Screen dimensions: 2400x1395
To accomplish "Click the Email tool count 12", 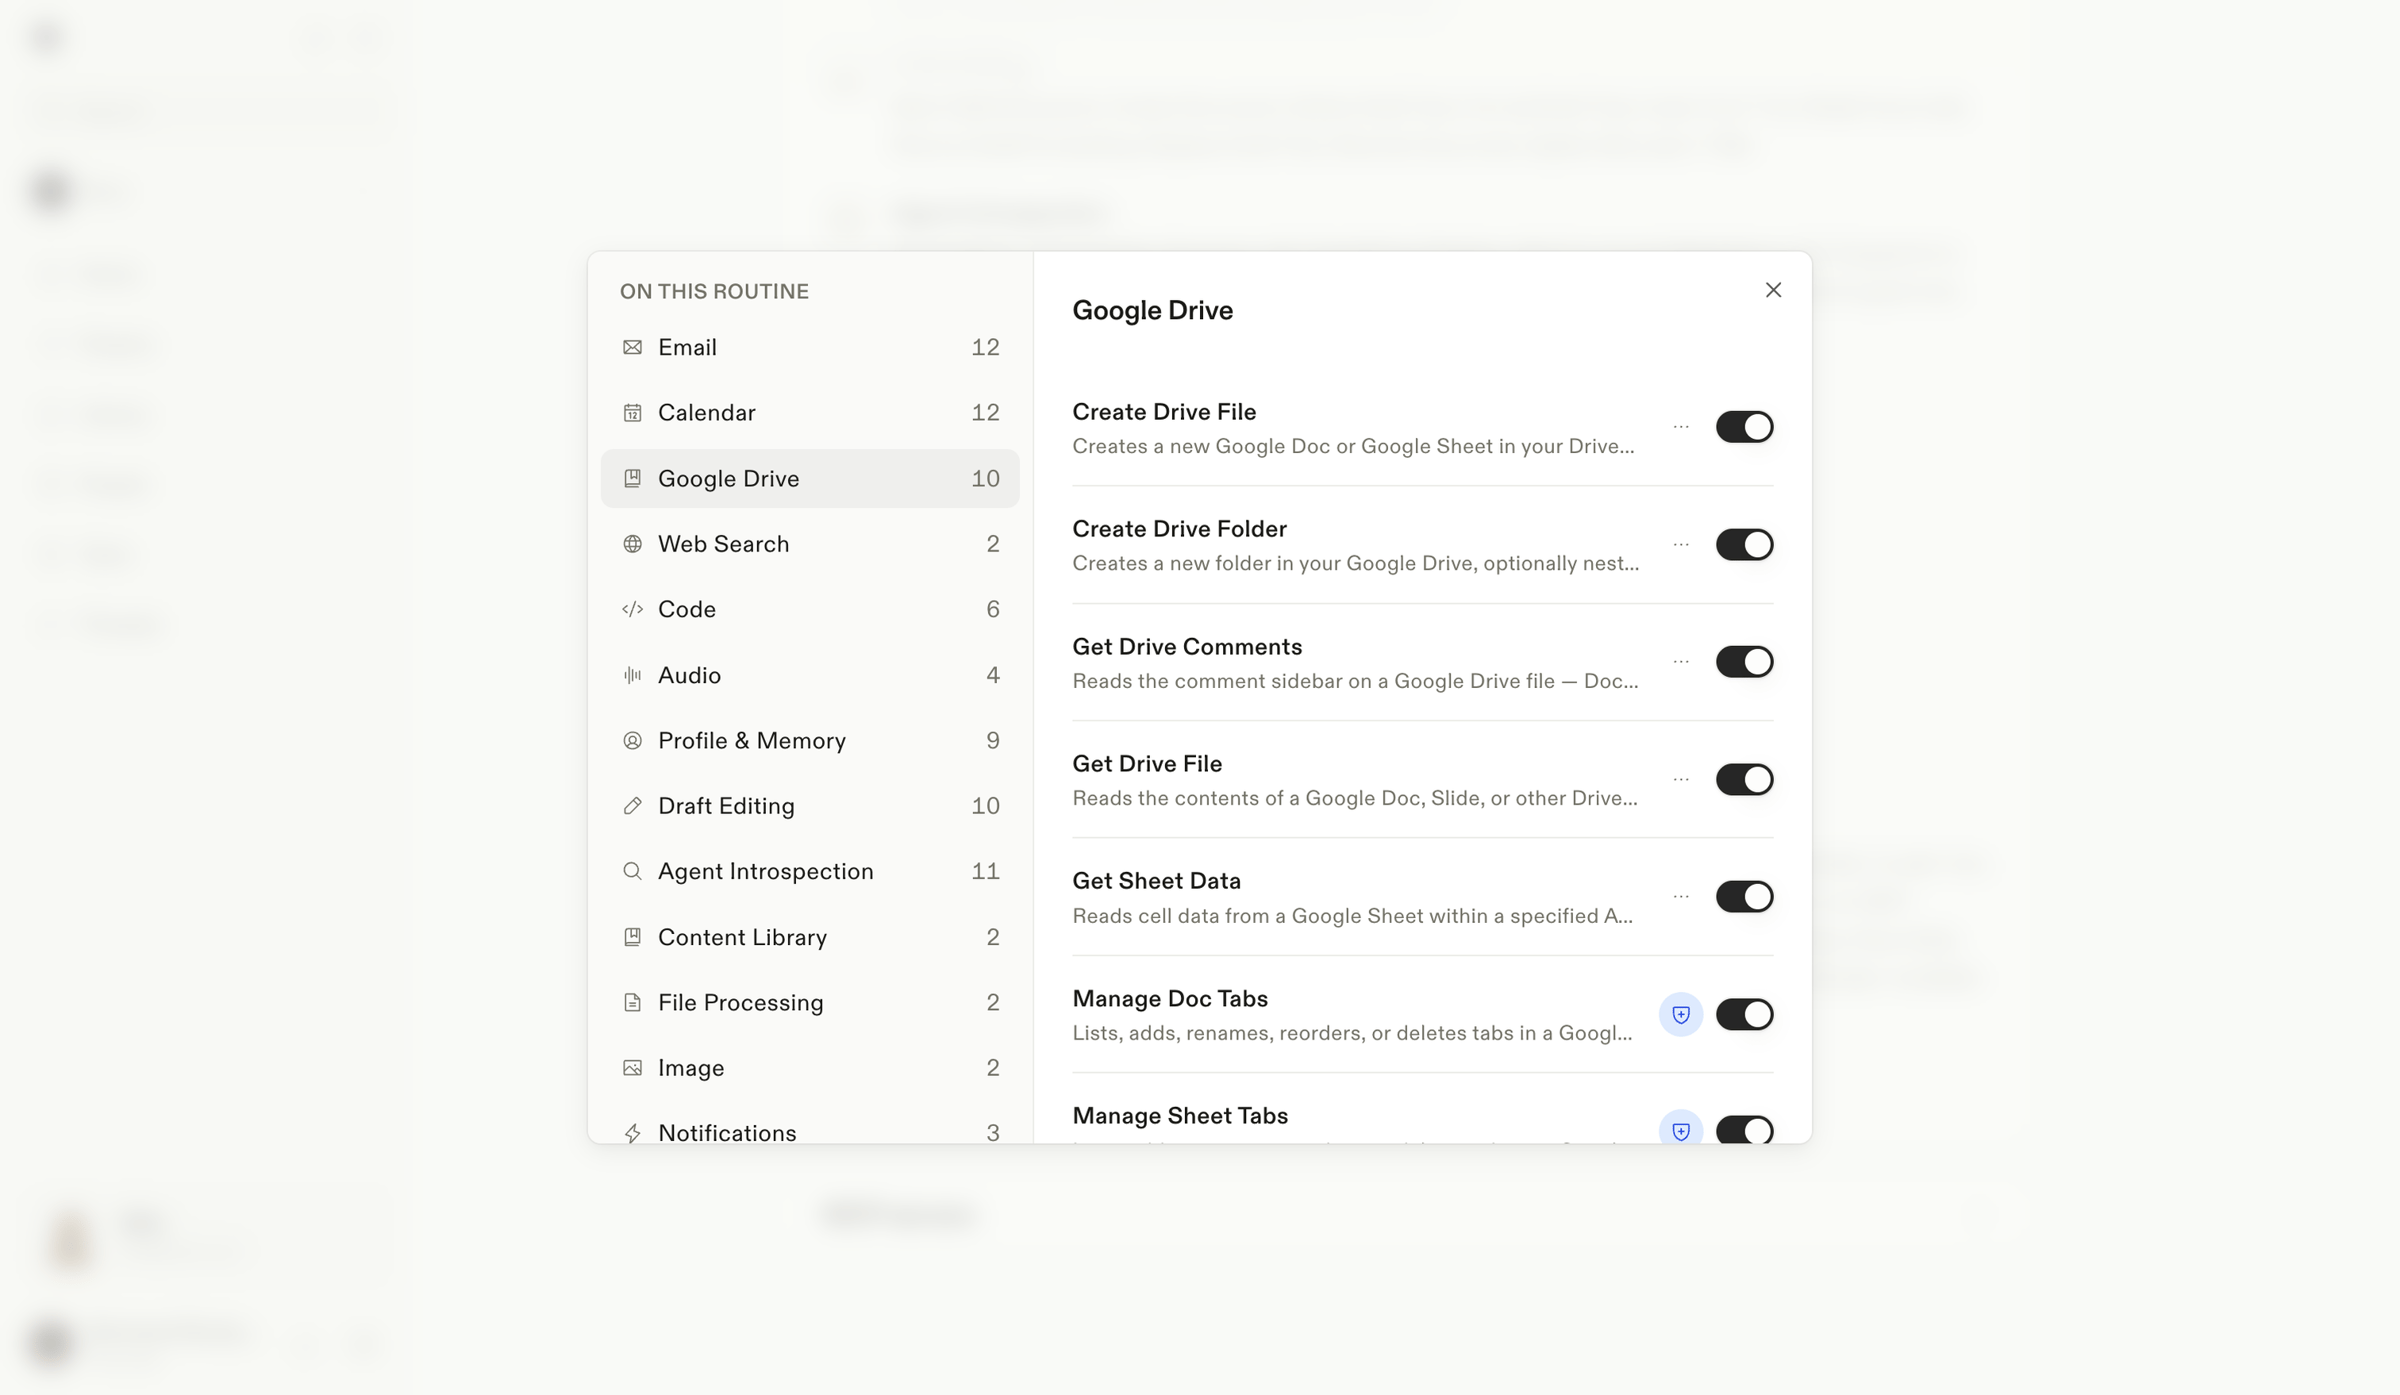I will [x=985, y=347].
